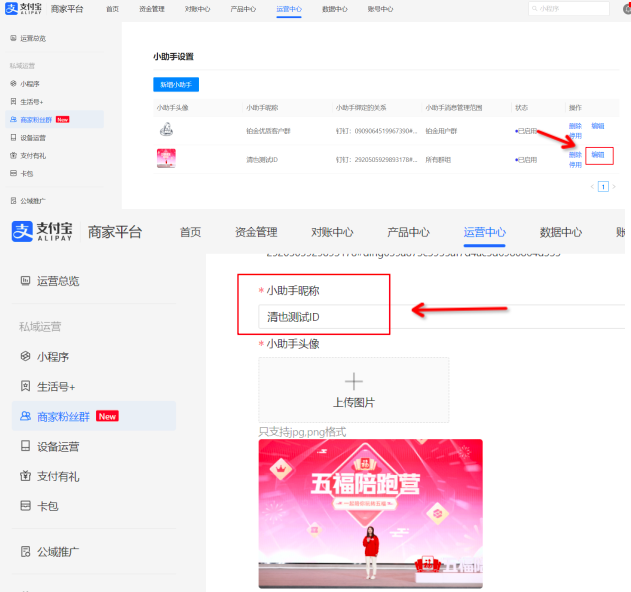This screenshot has height=592, width=631.
Task: Click 删除 in the 铂金优质客户群 row
Action: pos(575,126)
